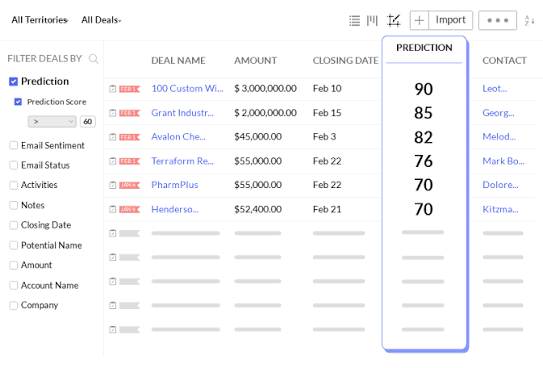The image size is (543, 368).
Task: Click red date tag on 100 Custom Wi row
Action: pos(130,89)
